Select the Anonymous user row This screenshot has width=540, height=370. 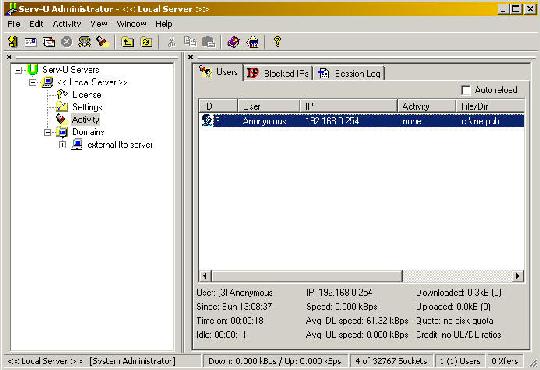point(362,121)
